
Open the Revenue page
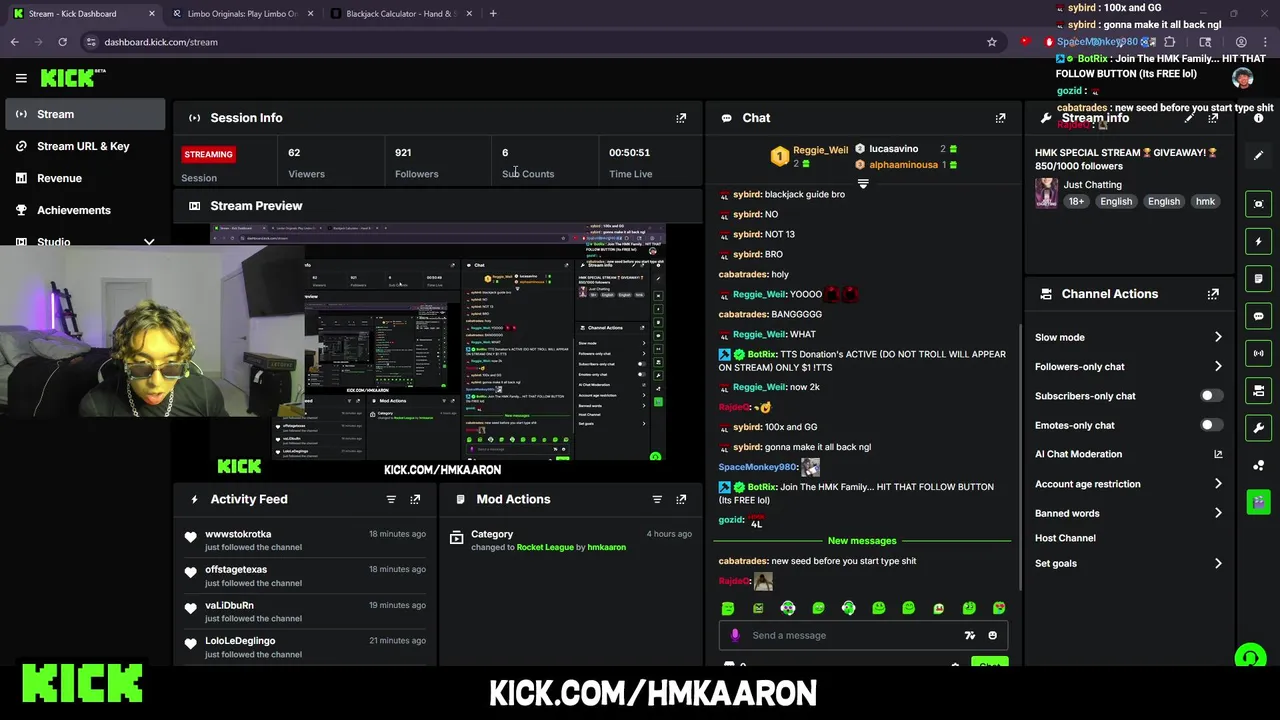[85, 178]
